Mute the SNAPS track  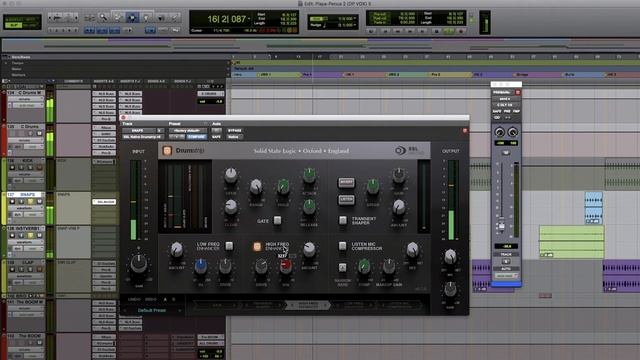(40, 201)
